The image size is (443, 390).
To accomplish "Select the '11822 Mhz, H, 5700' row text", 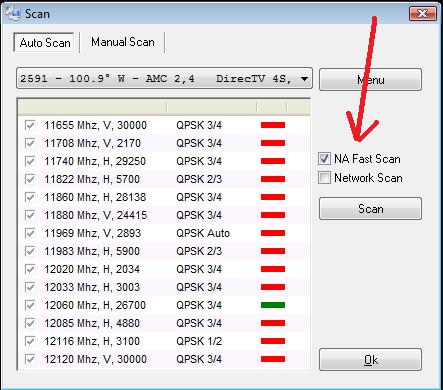I will click(x=92, y=179).
